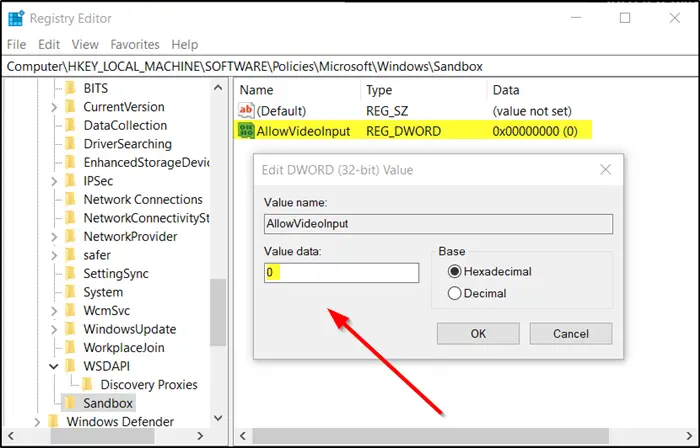Click the Value data field

point(342,273)
